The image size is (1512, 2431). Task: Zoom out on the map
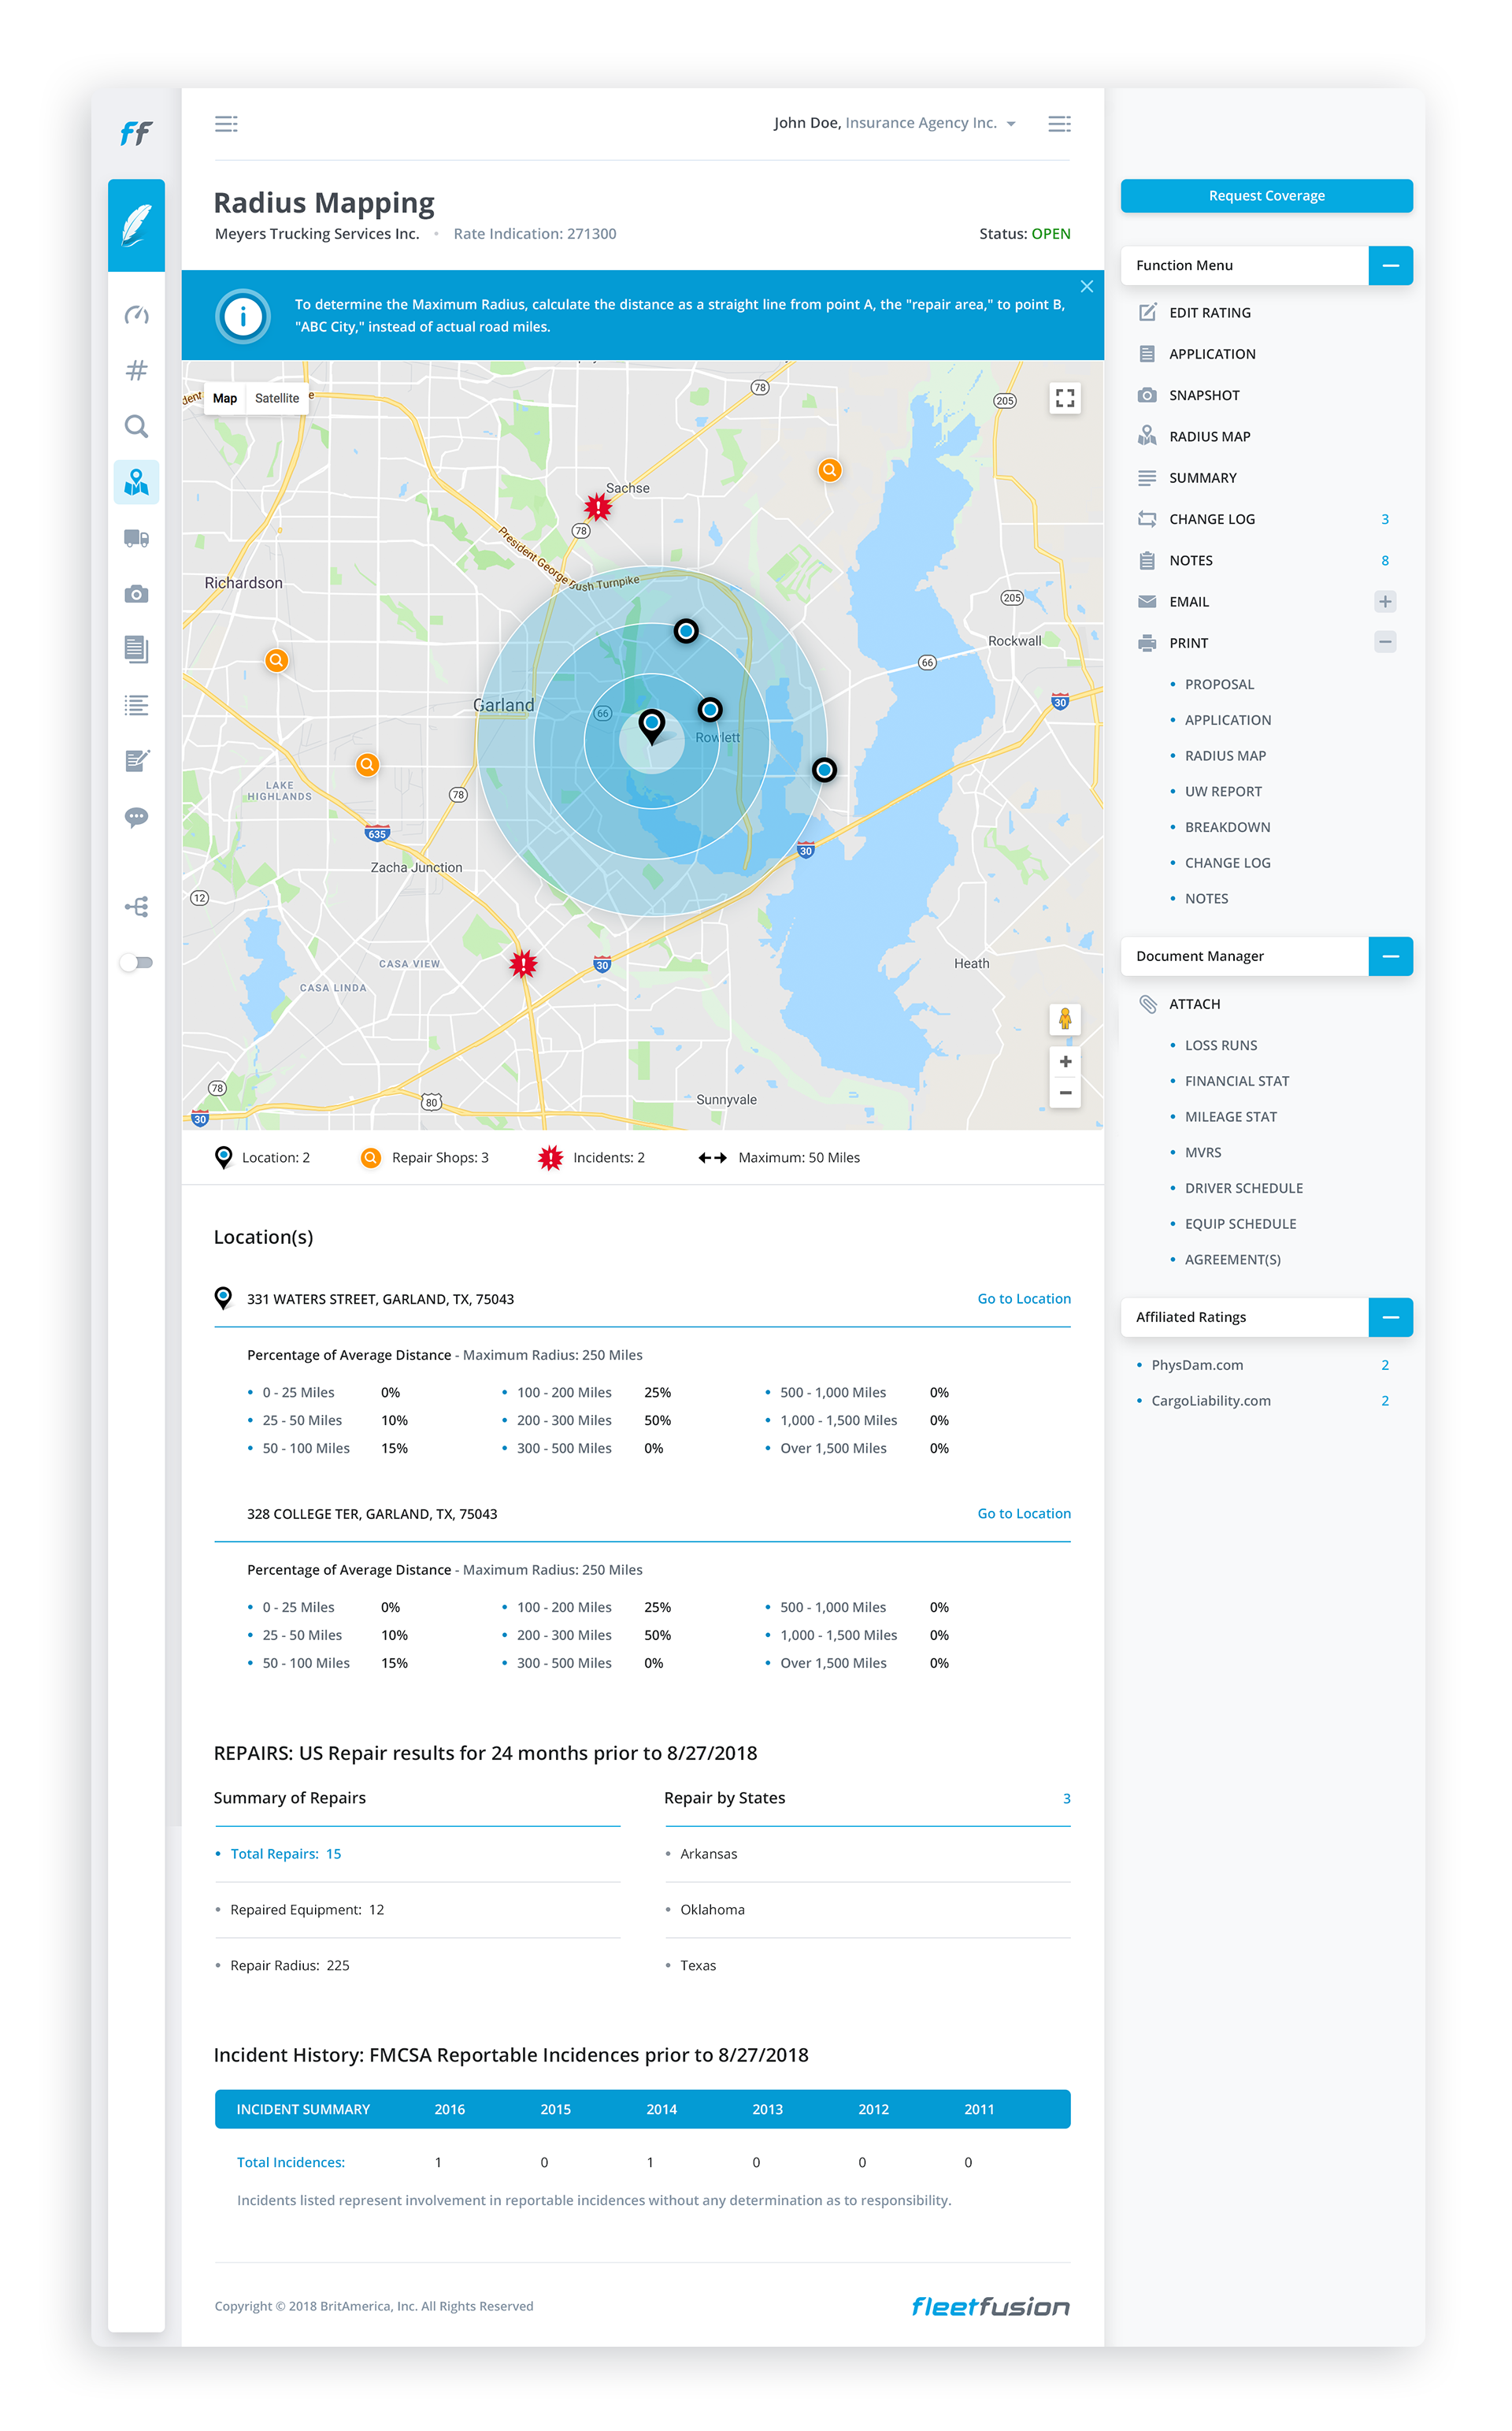[1065, 1093]
